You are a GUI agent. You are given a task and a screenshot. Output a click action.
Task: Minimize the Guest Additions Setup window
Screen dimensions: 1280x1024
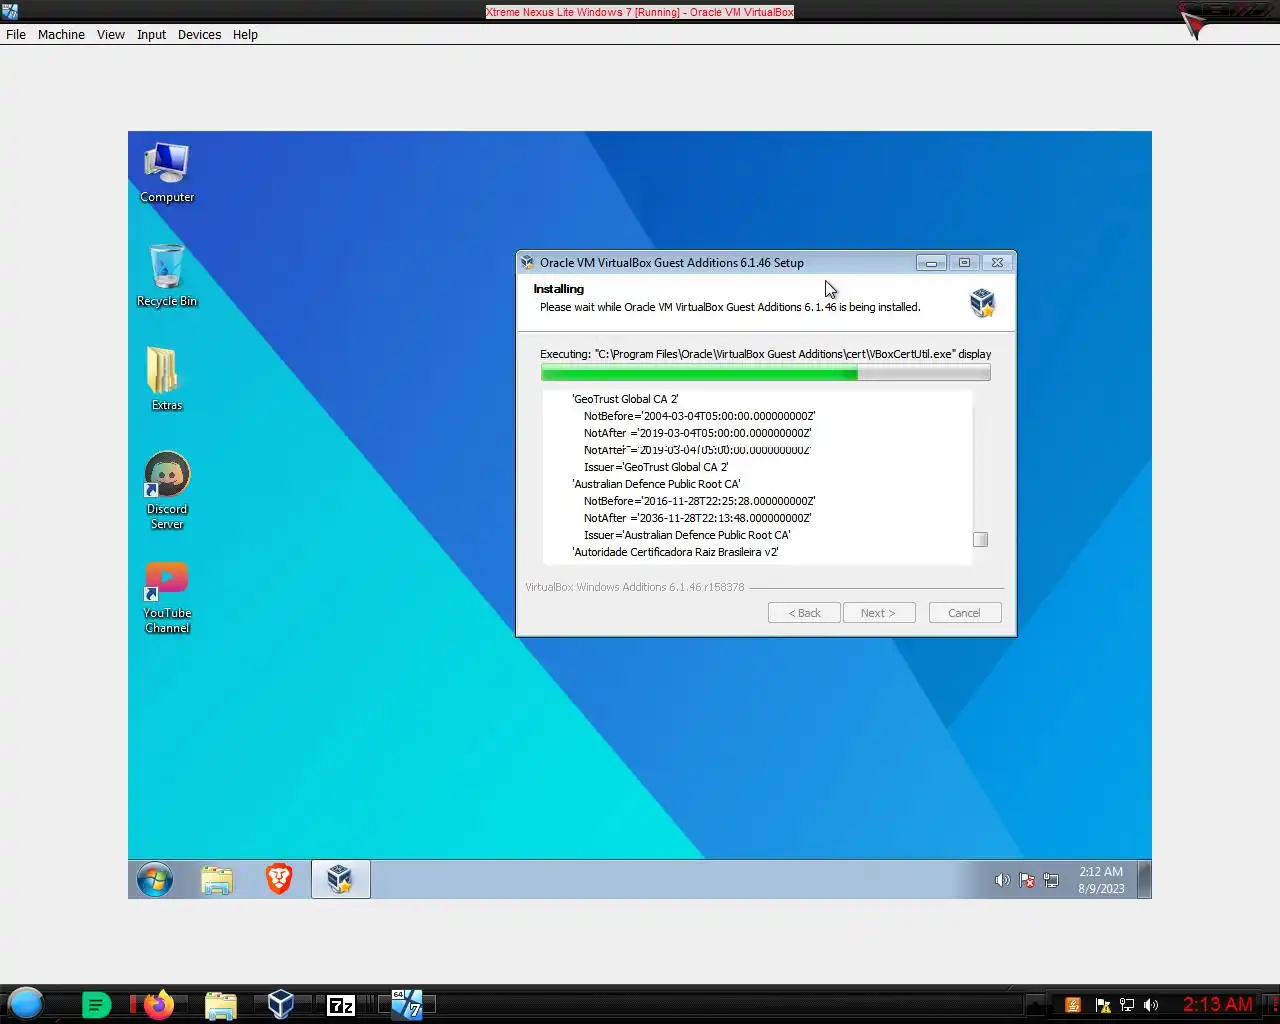point(931,262)
